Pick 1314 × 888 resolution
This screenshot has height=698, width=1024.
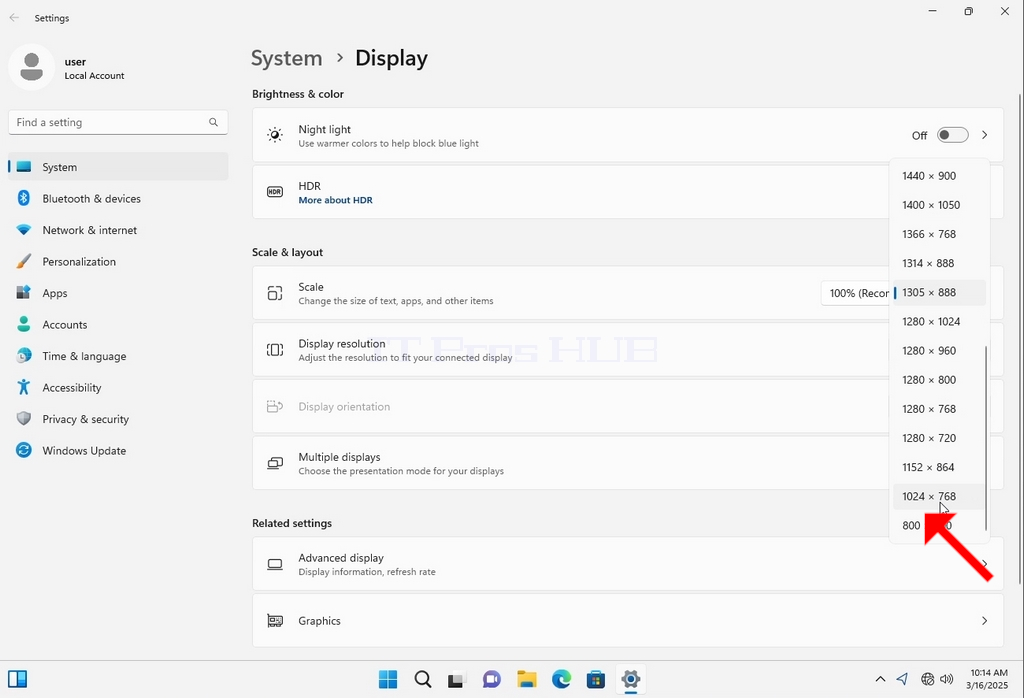(x=939, y=263)
